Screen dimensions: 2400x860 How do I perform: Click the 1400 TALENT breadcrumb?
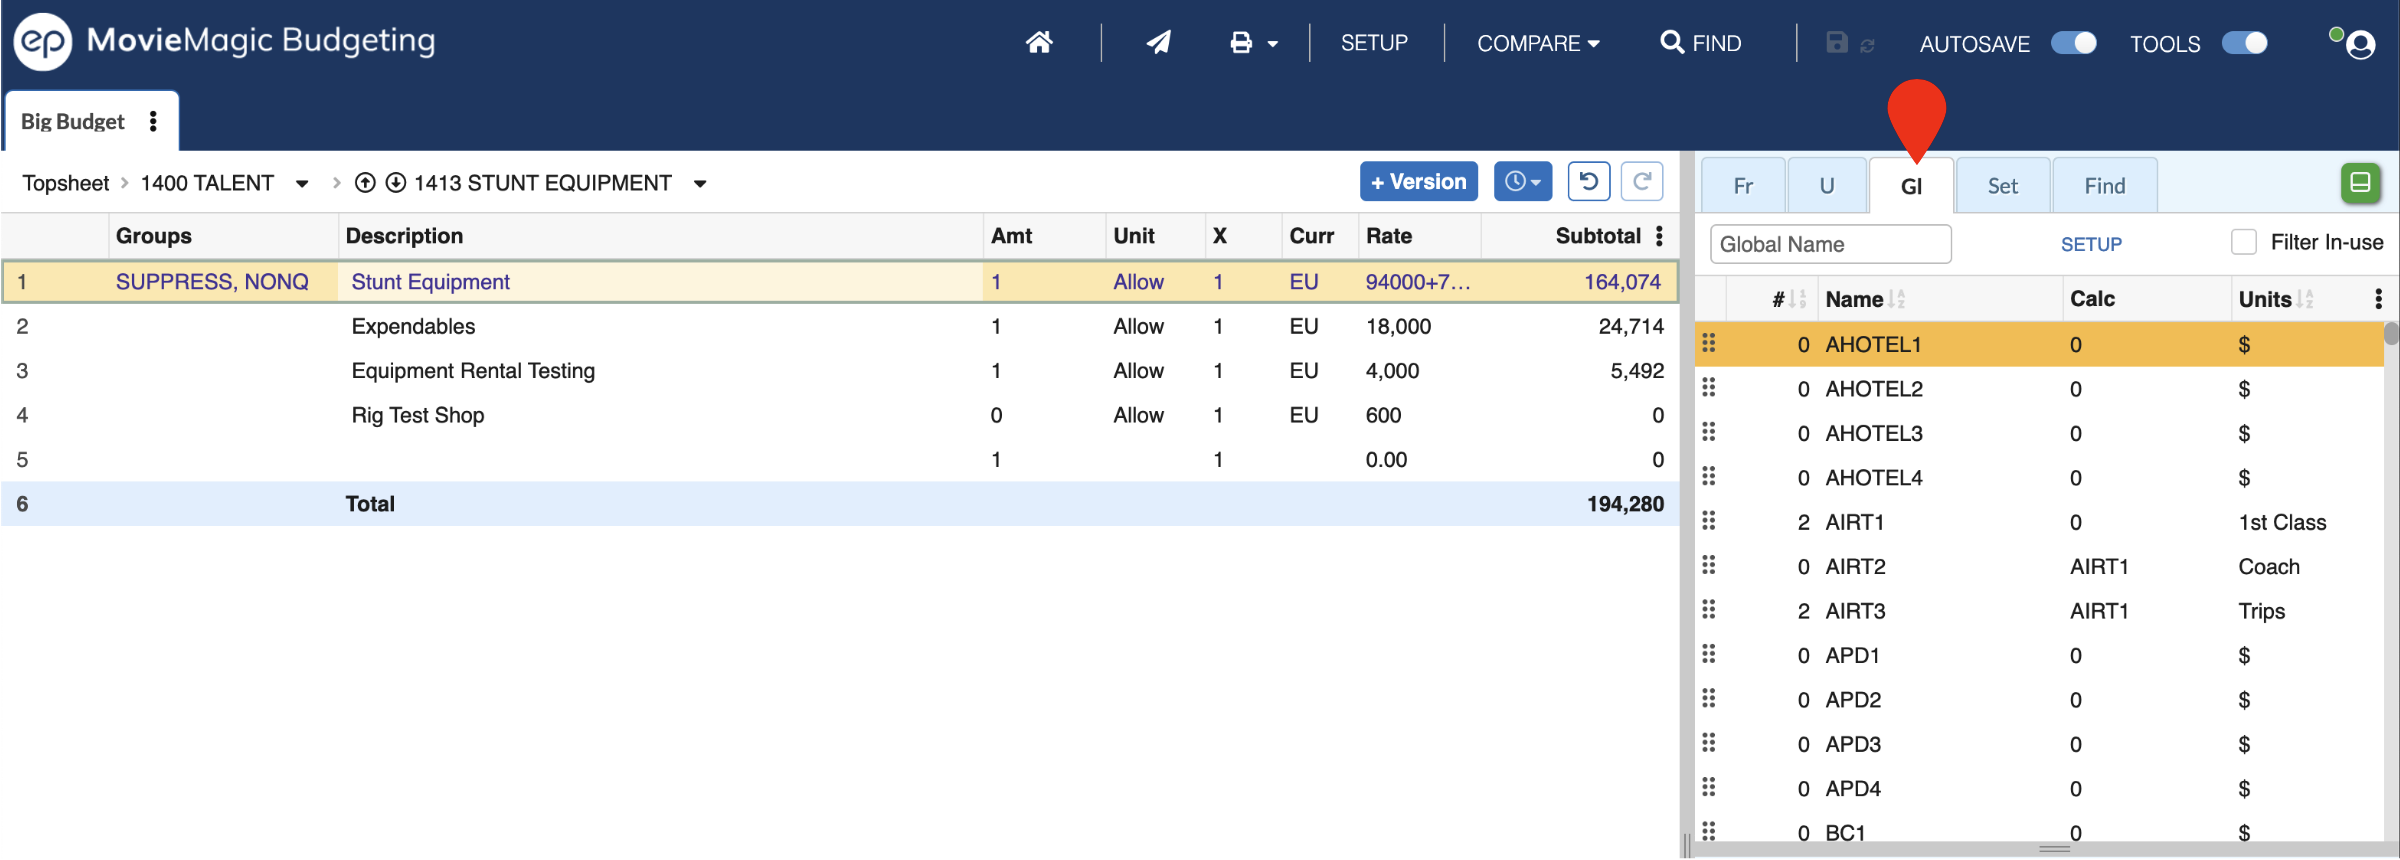[207, 184]
